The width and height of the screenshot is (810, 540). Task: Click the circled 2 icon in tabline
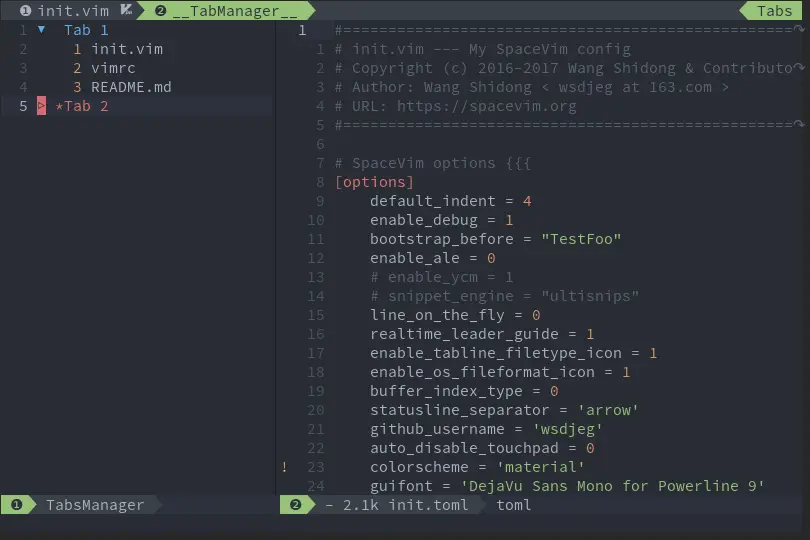click(x=161, y=10)
